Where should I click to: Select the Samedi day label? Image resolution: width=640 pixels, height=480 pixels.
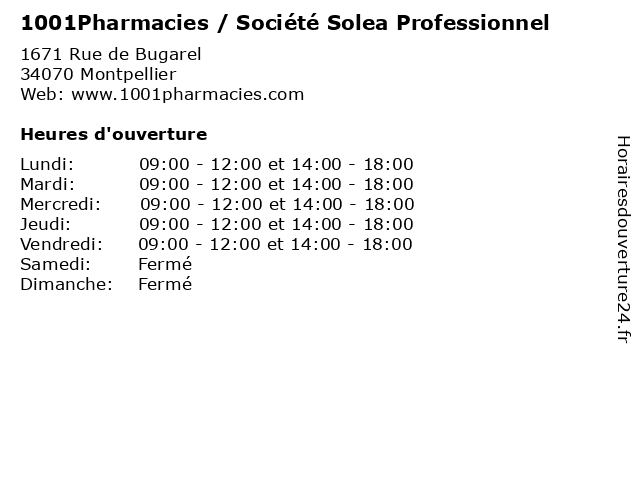point(56,264)
